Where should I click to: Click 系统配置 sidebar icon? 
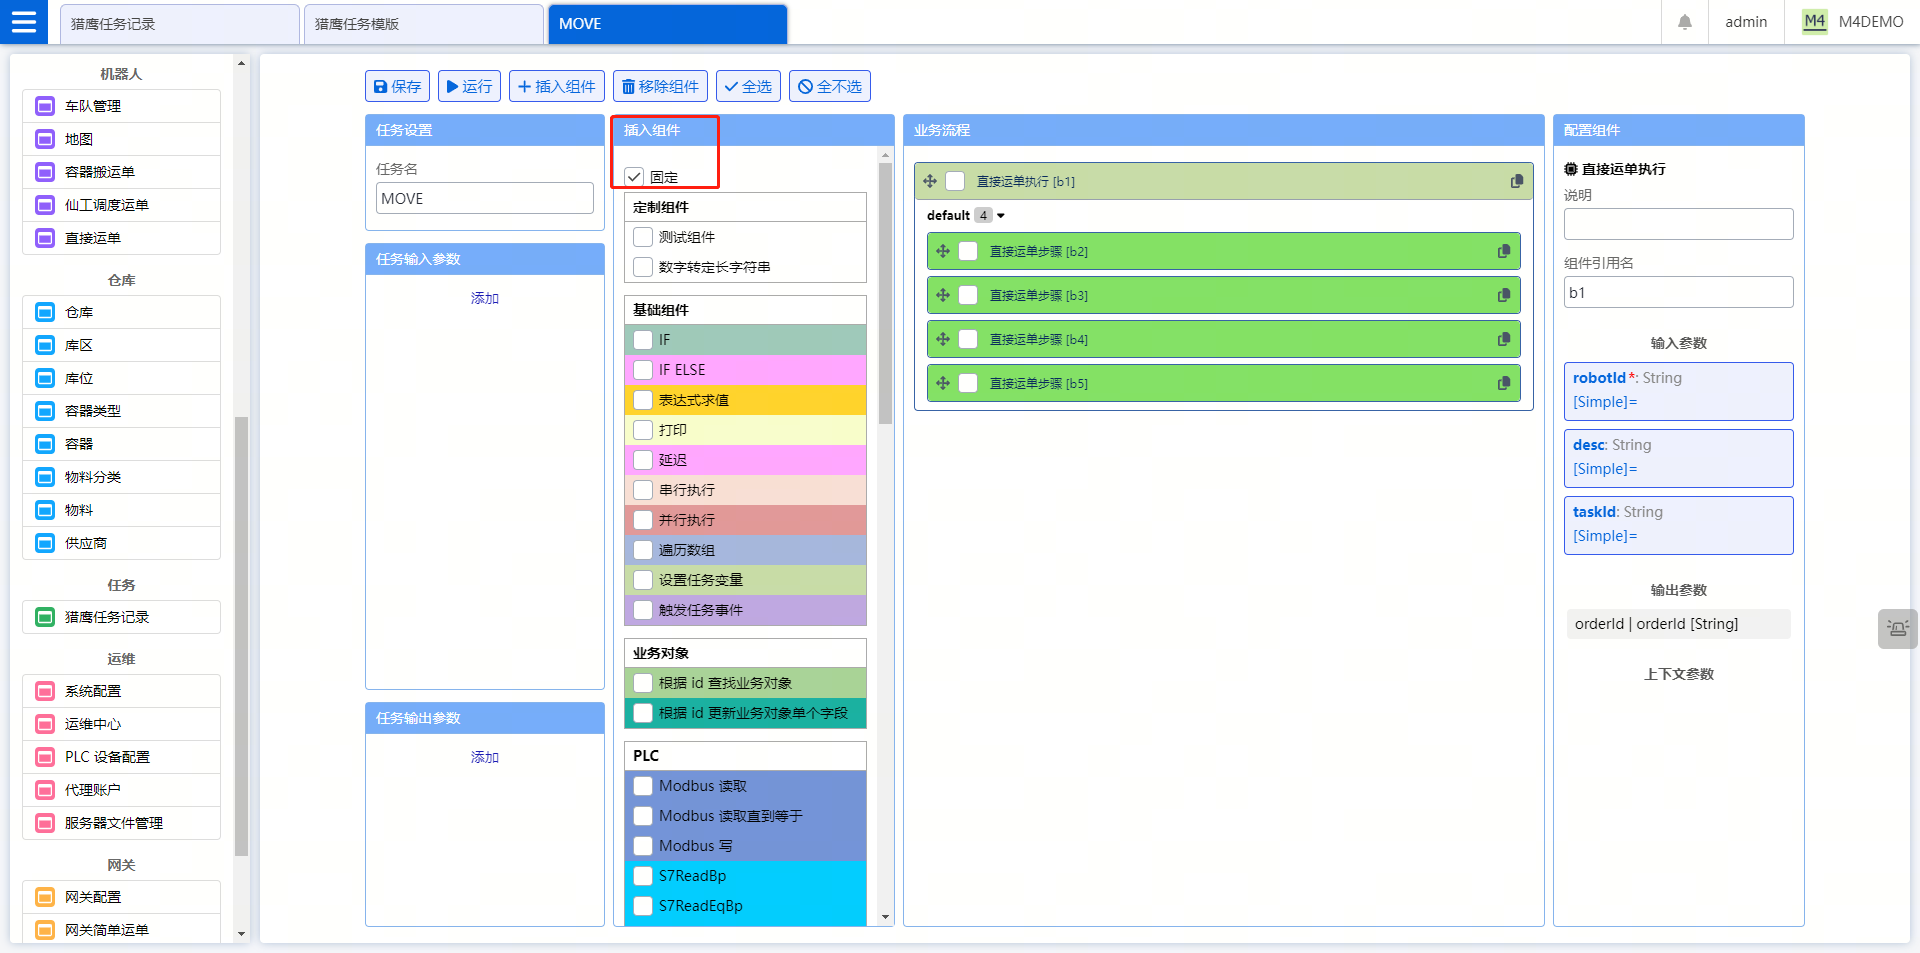pos(45,691)
